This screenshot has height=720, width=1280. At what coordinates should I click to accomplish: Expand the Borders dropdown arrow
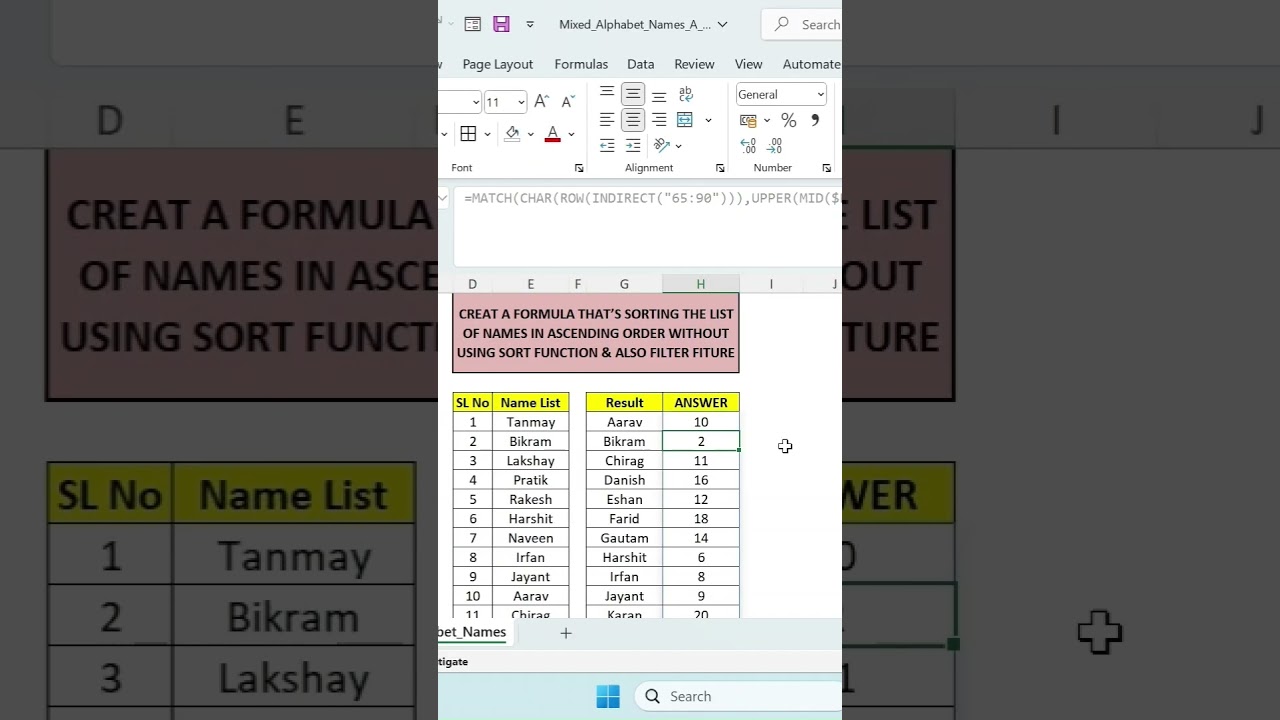(x=487, y=134)
